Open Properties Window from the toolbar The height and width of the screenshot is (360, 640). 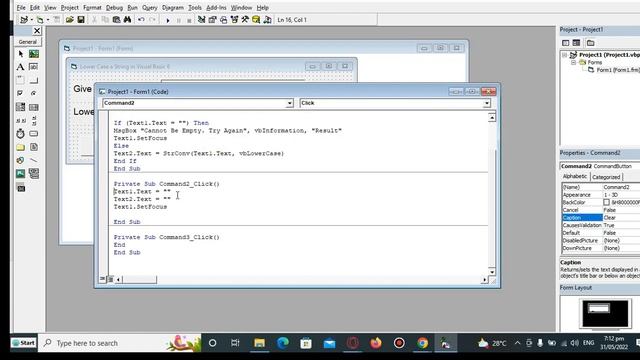tap(212, 20)
